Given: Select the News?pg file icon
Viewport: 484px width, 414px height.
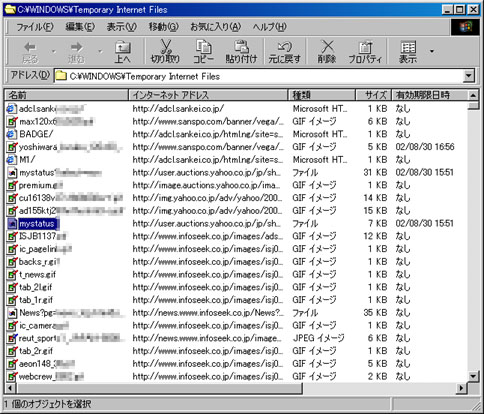Looking at the screenshot, I should 12,313.
